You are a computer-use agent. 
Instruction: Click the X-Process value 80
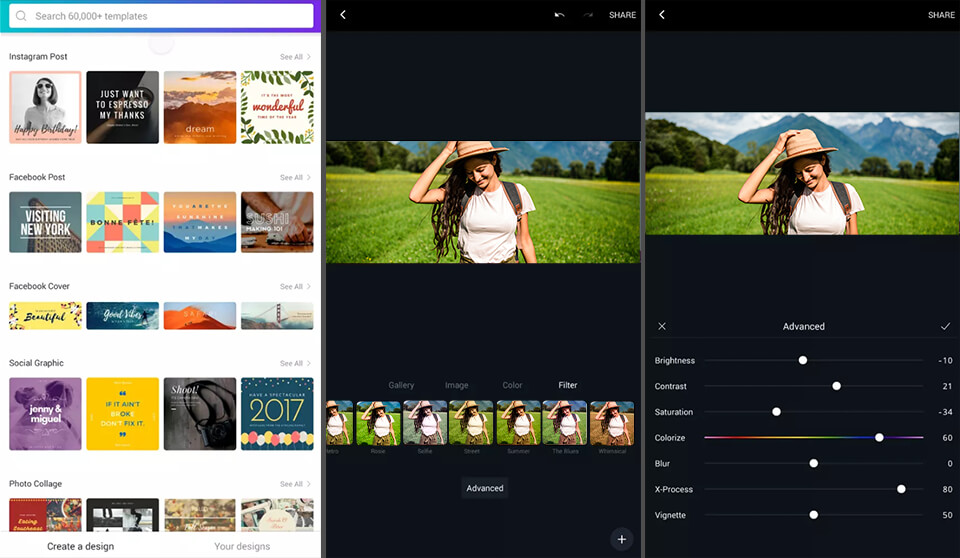[x=947, y=489]
